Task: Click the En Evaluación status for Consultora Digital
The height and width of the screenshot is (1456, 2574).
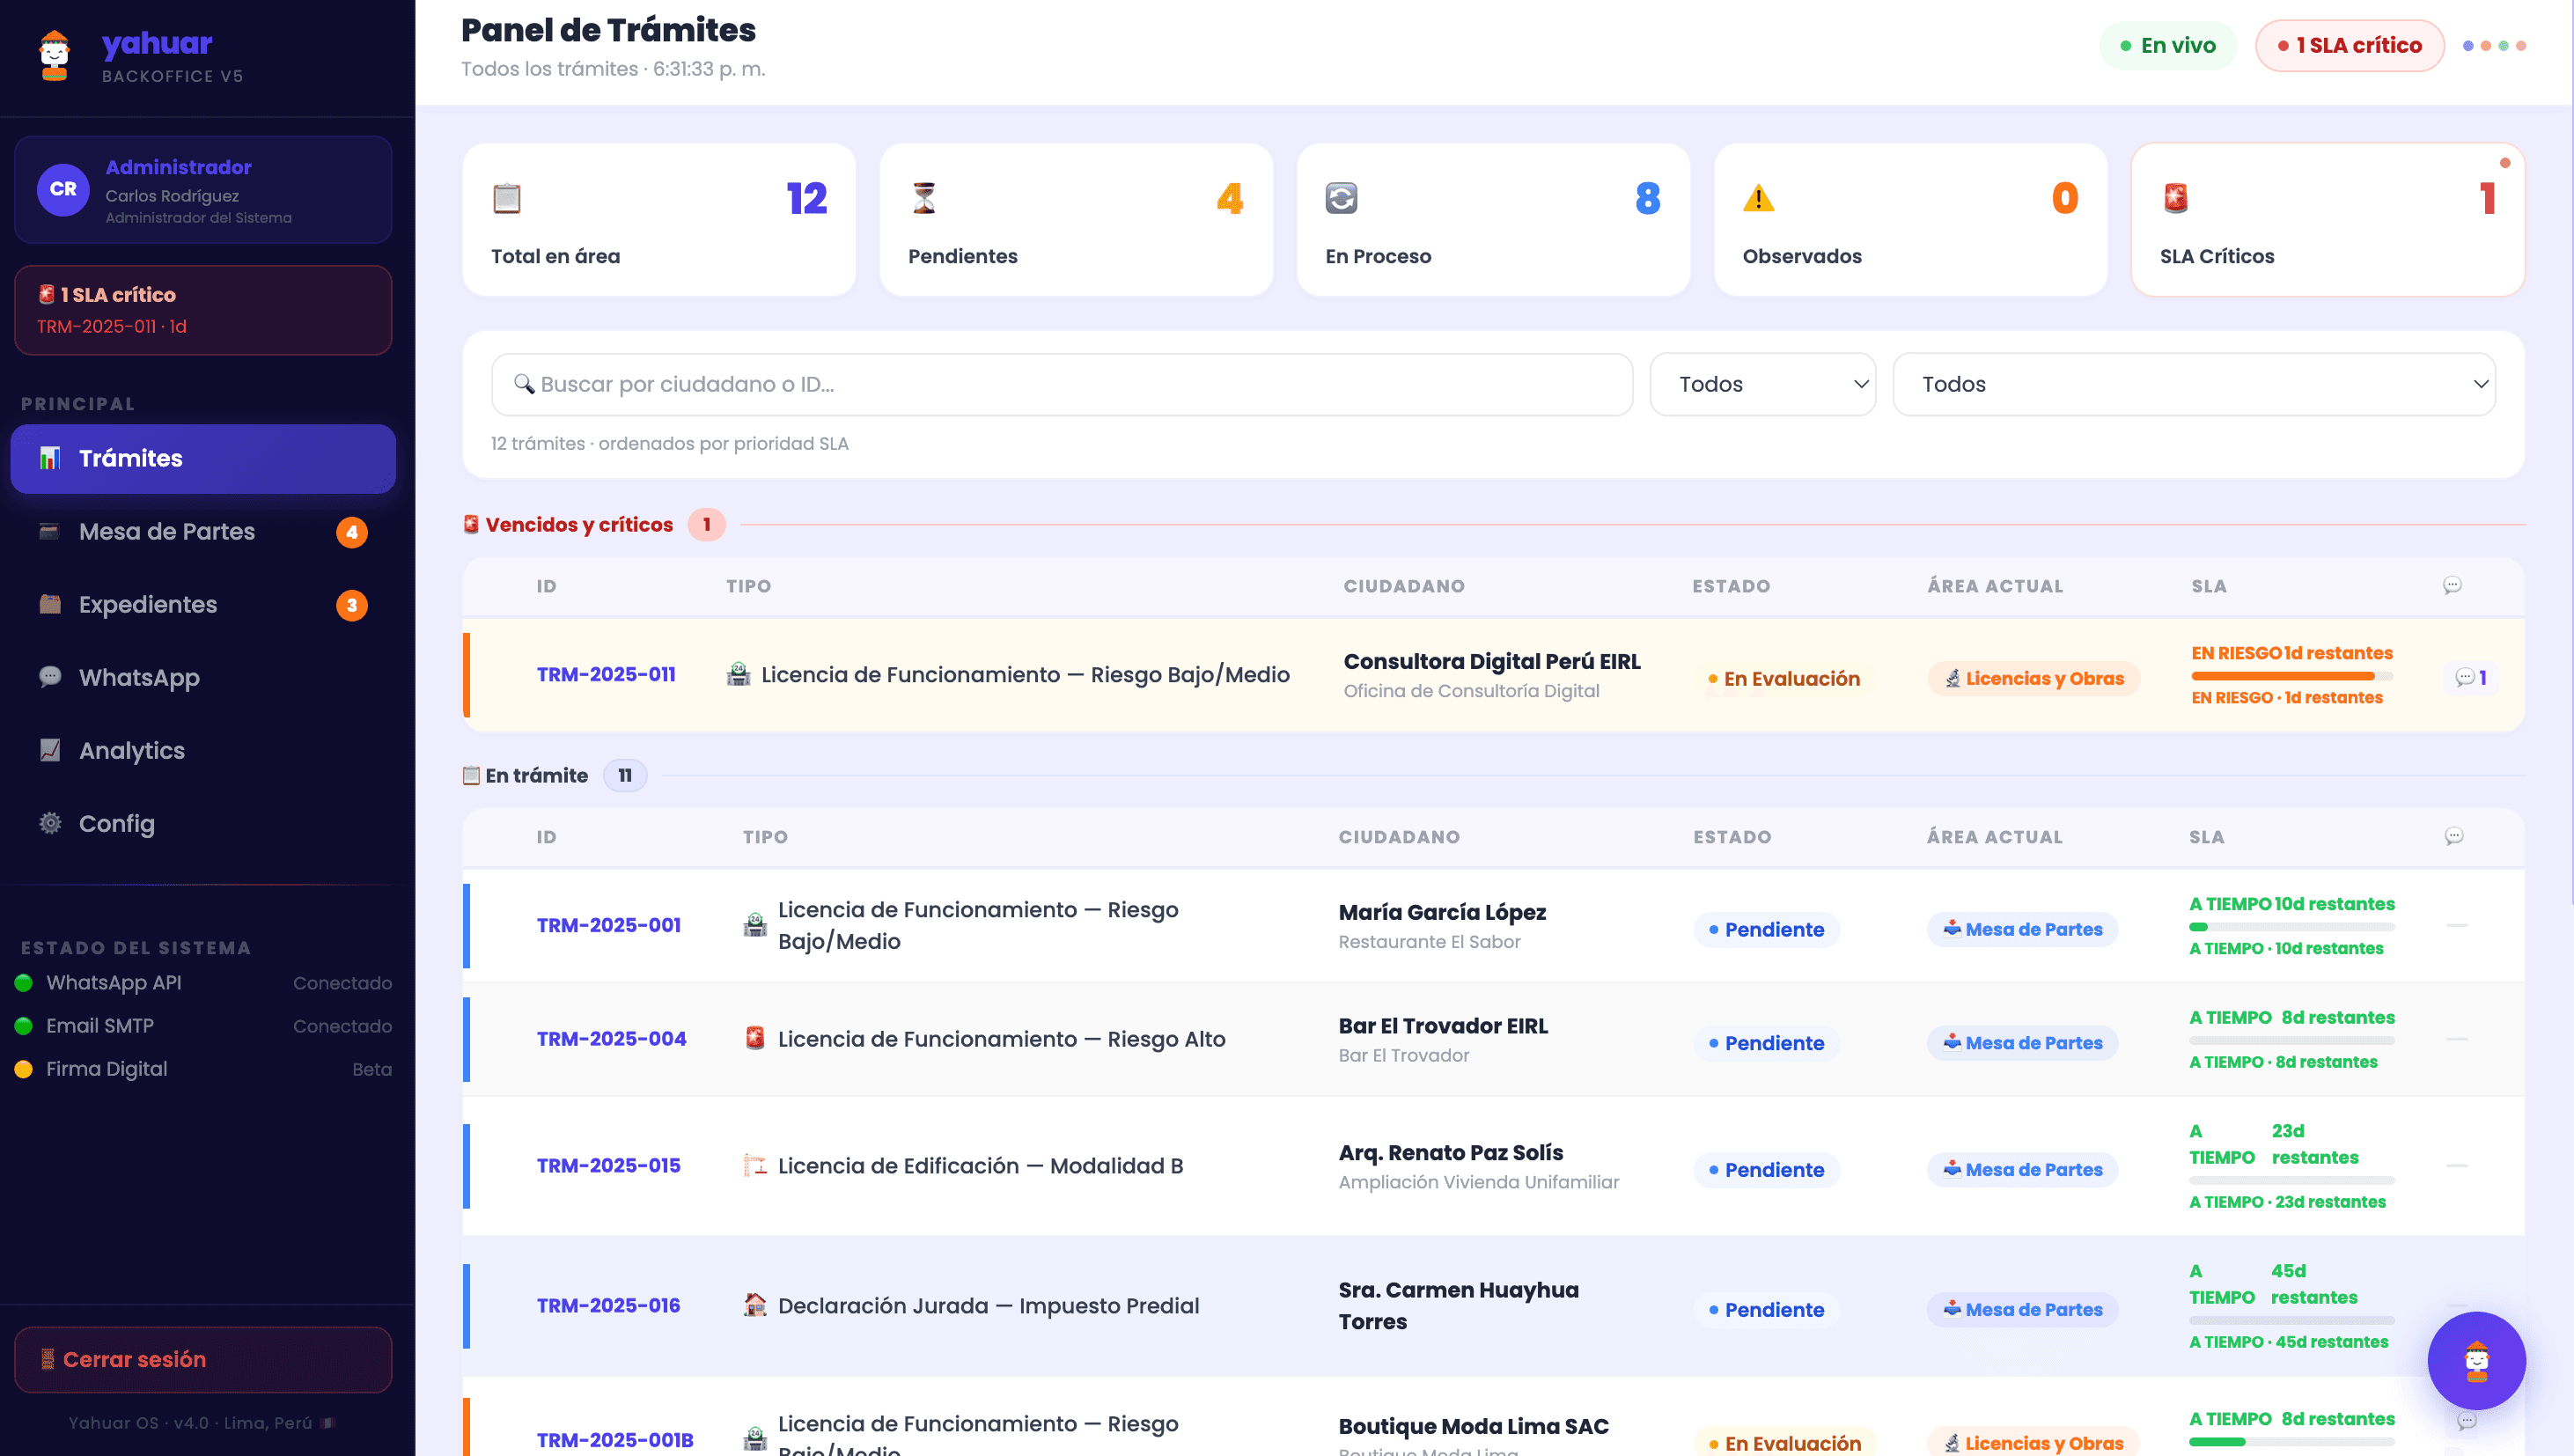Action: [1784, 678]
